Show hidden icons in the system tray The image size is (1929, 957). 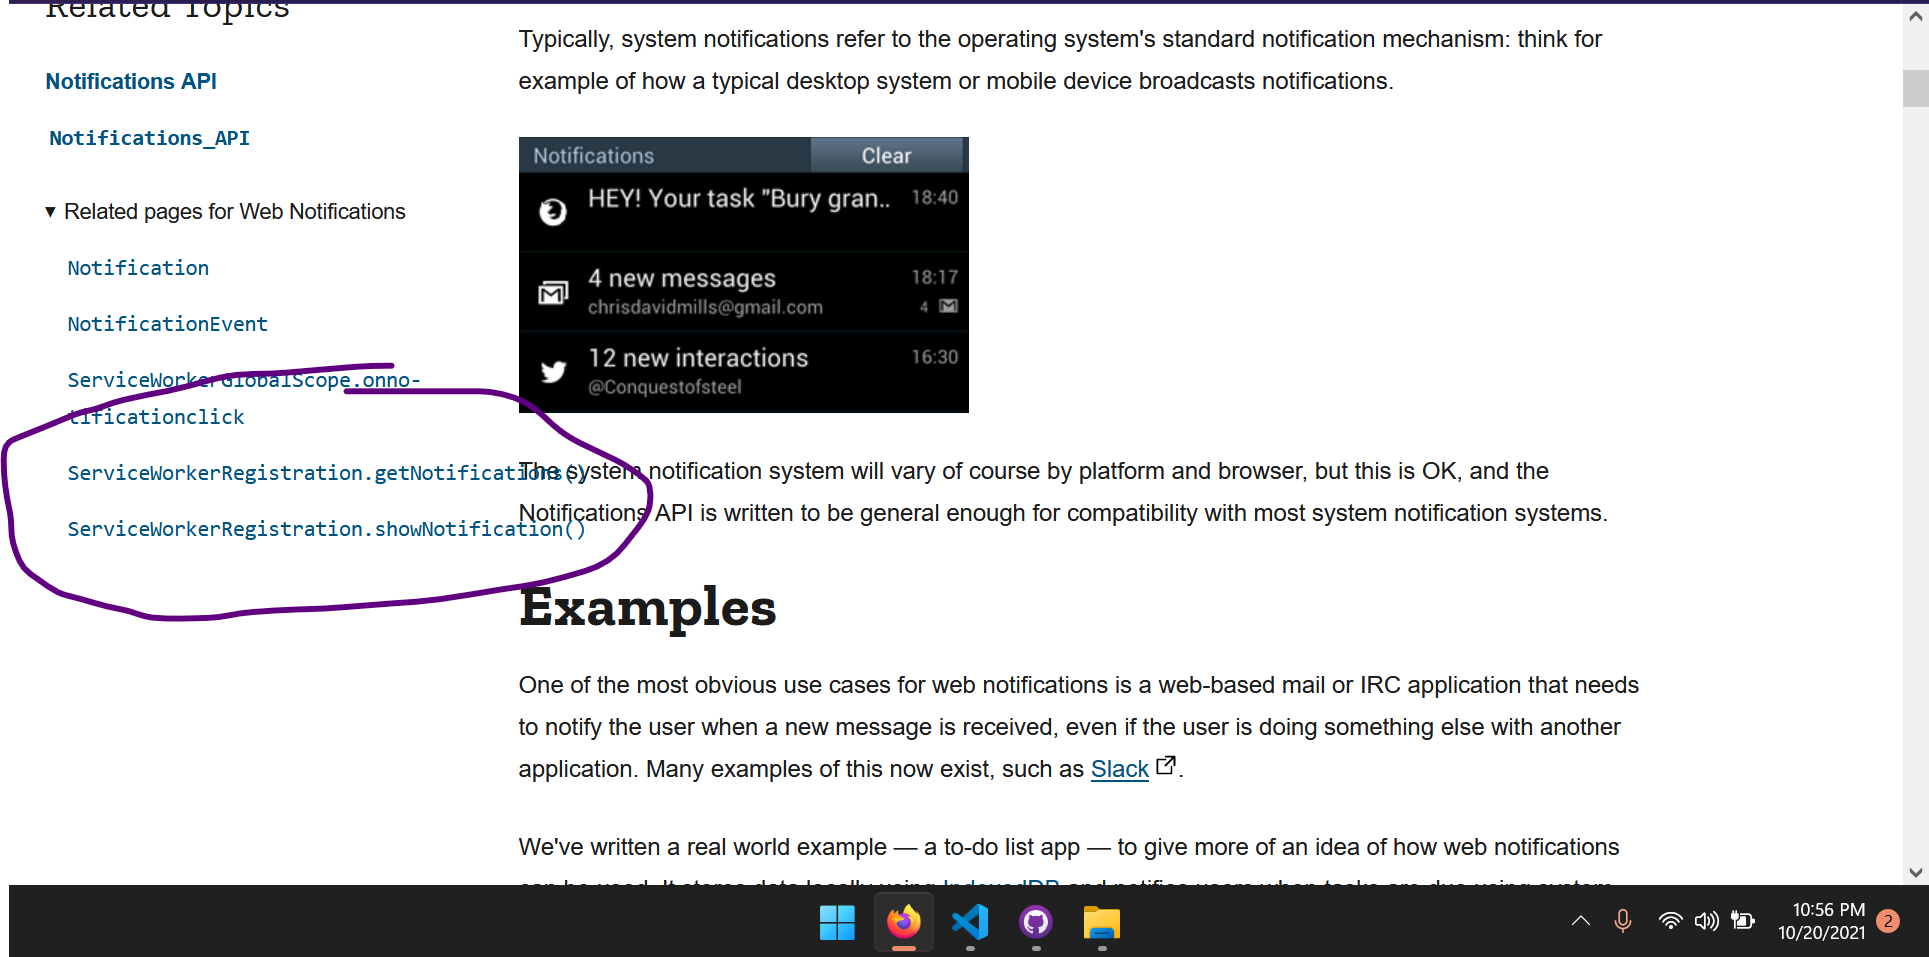[1580, 921]
